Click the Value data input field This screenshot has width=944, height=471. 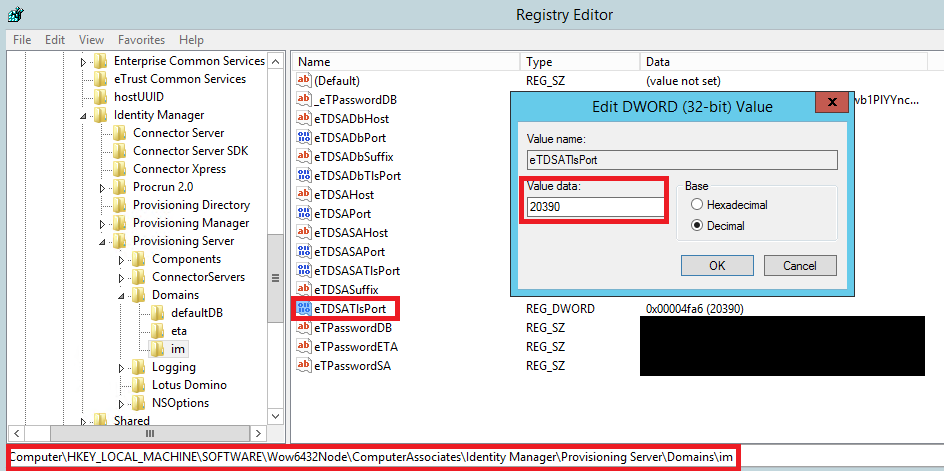(x=595, y=207)
